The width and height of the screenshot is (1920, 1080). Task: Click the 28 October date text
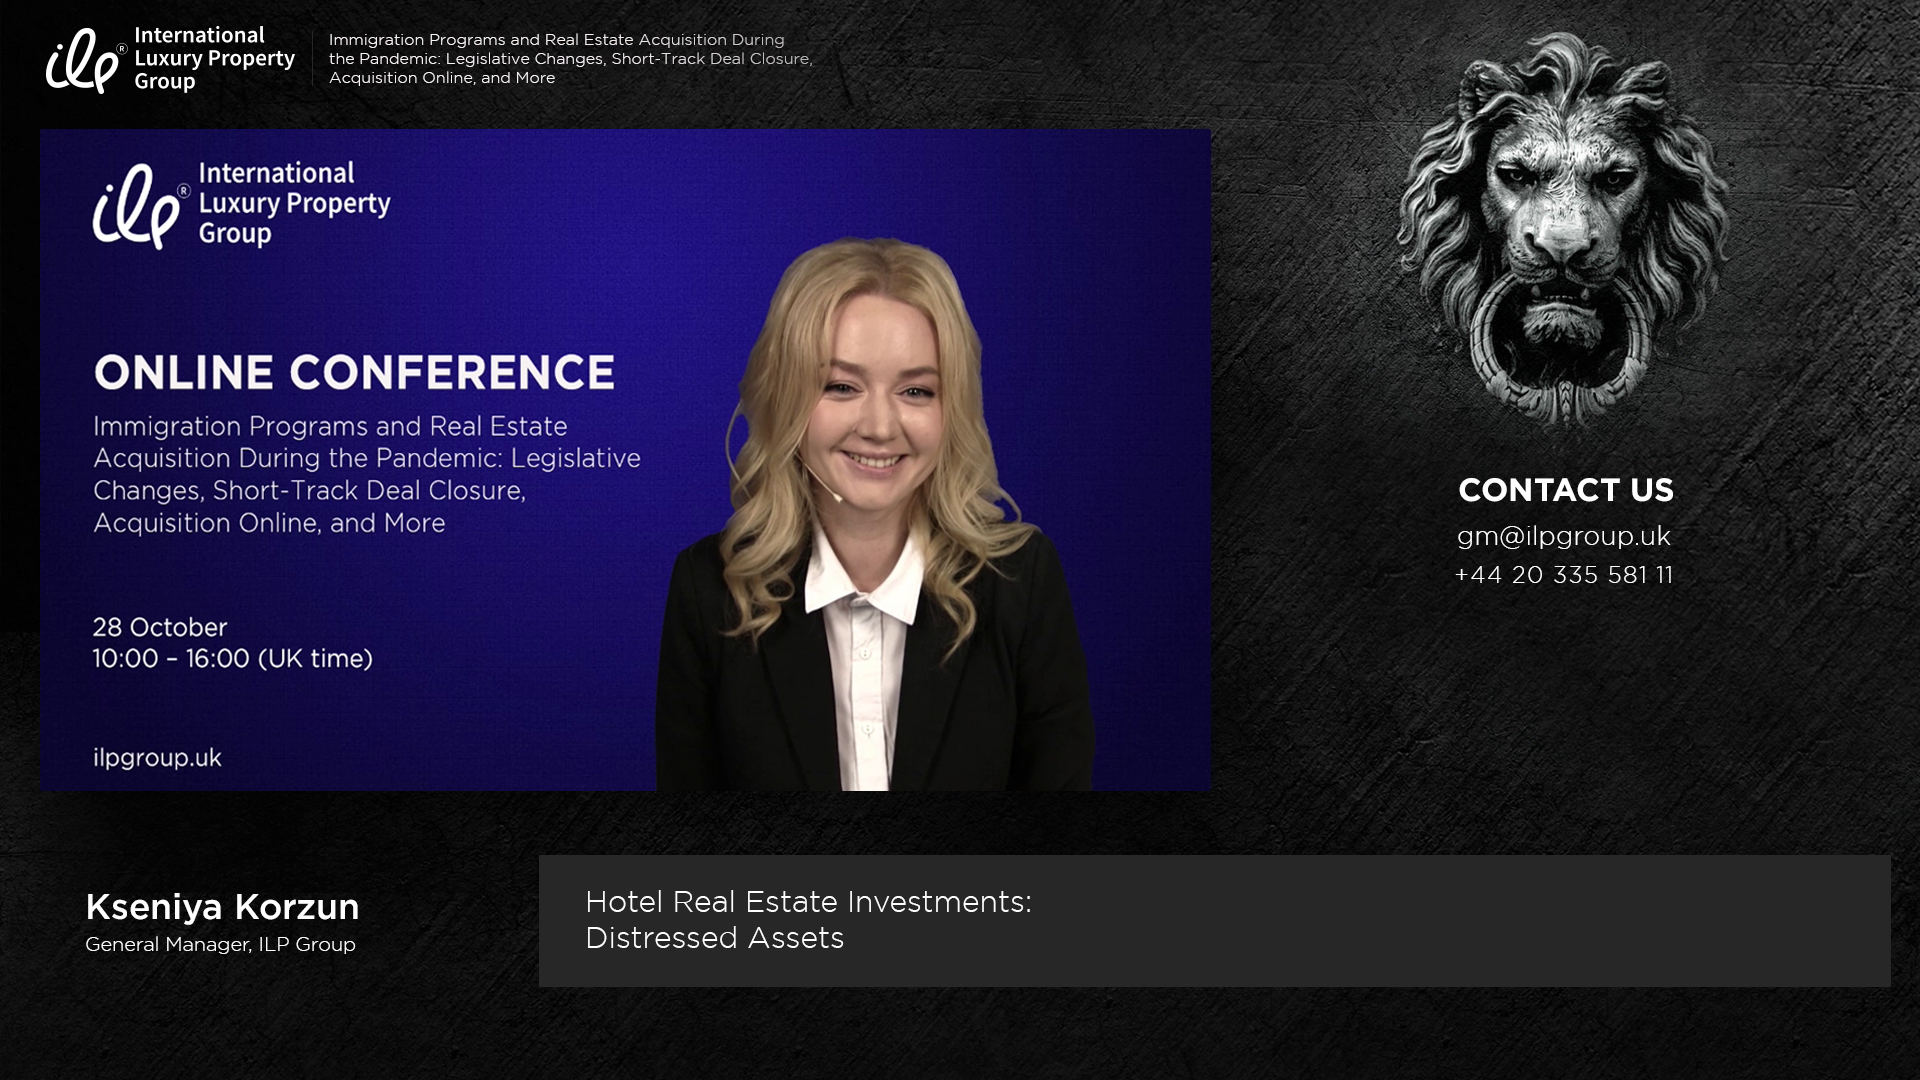[160, 627]
